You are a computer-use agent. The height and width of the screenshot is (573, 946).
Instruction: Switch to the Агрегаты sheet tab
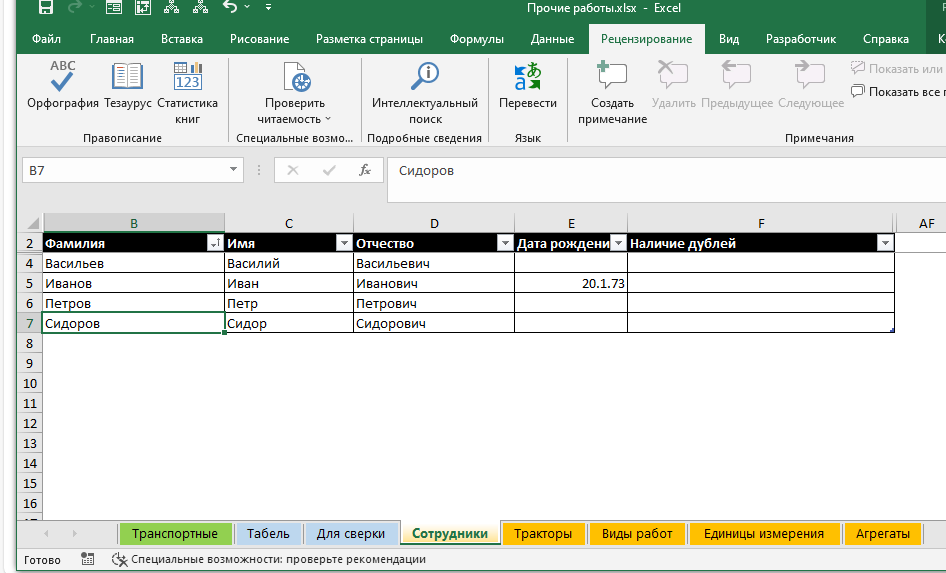tap(883, 533)
